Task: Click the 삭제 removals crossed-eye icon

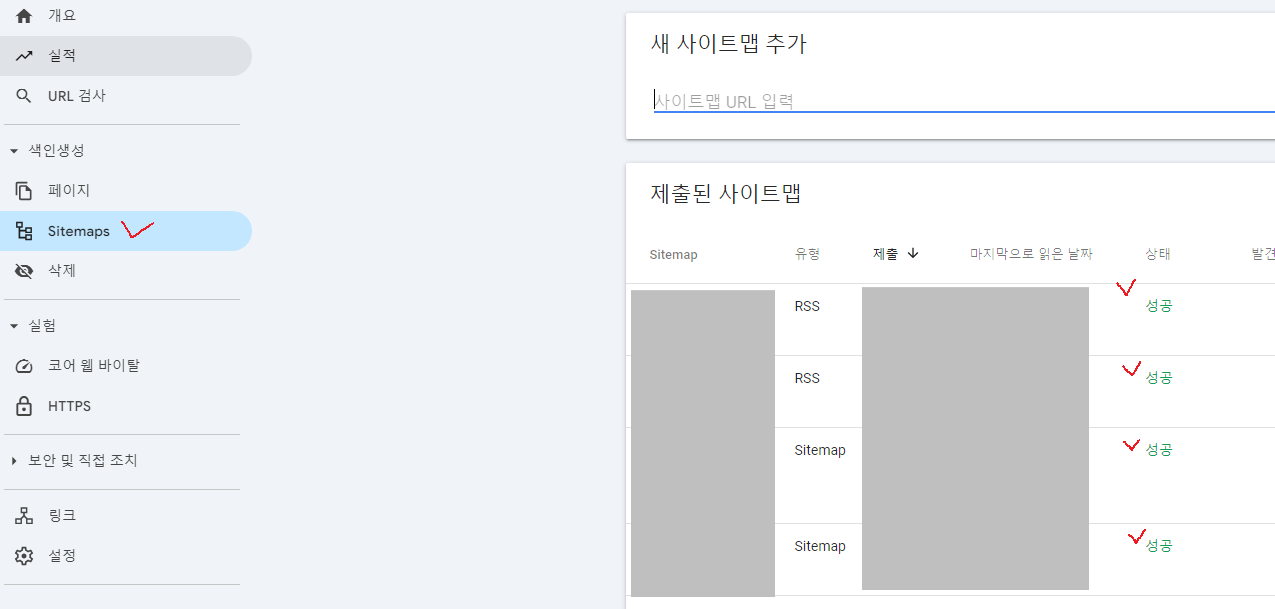Action: point(23,270)
